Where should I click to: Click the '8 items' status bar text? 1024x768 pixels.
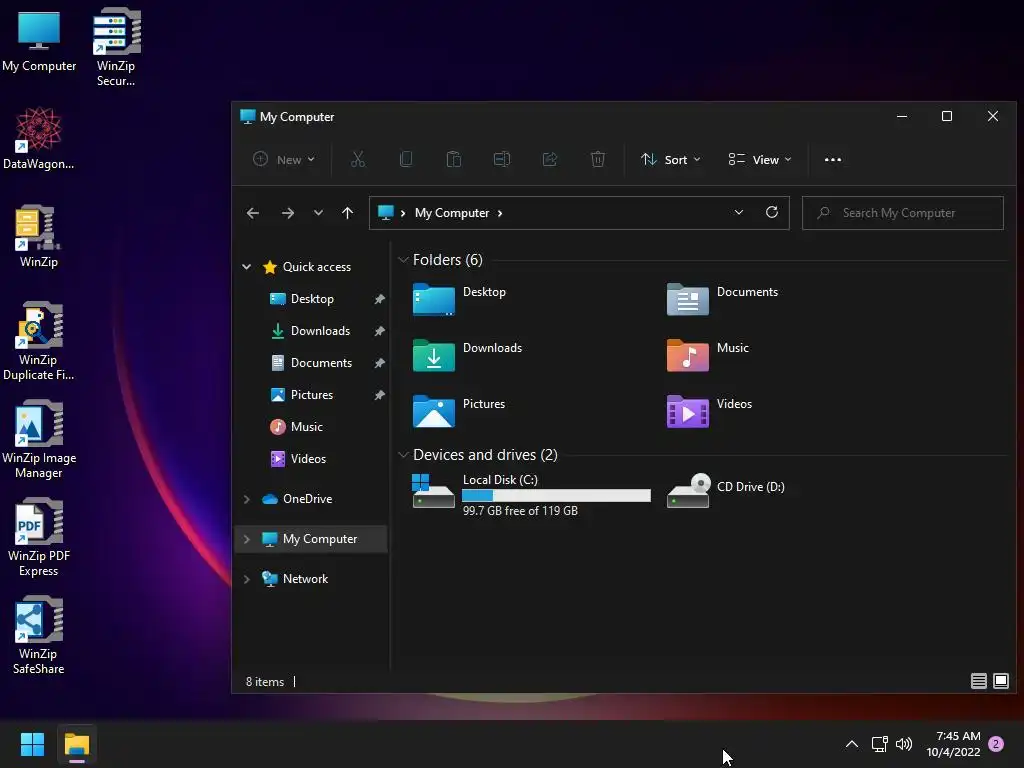pyautogui.click(x=264, y=682)
